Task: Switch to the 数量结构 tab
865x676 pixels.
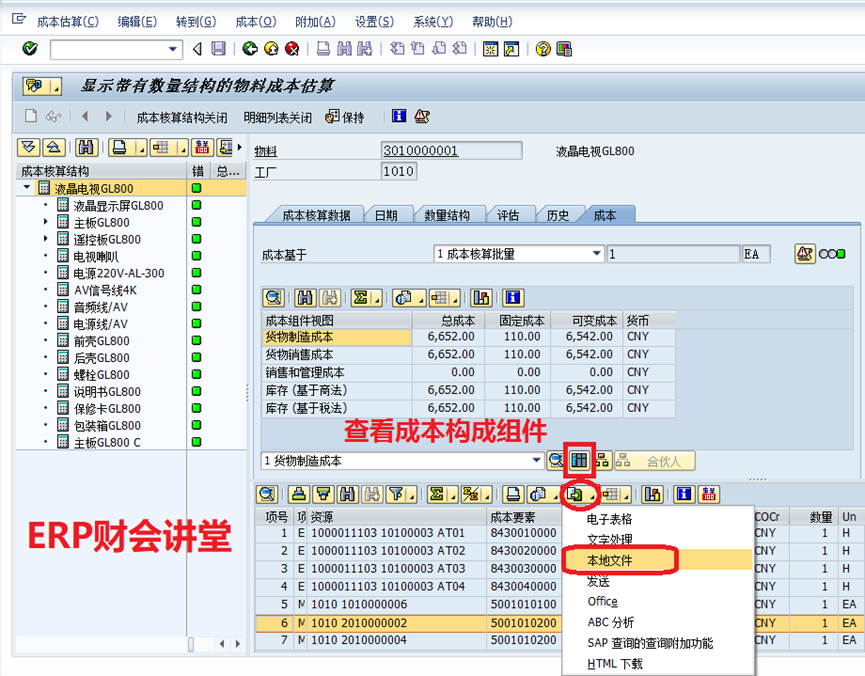Action: pyautogui.click(x=446, y=215)
